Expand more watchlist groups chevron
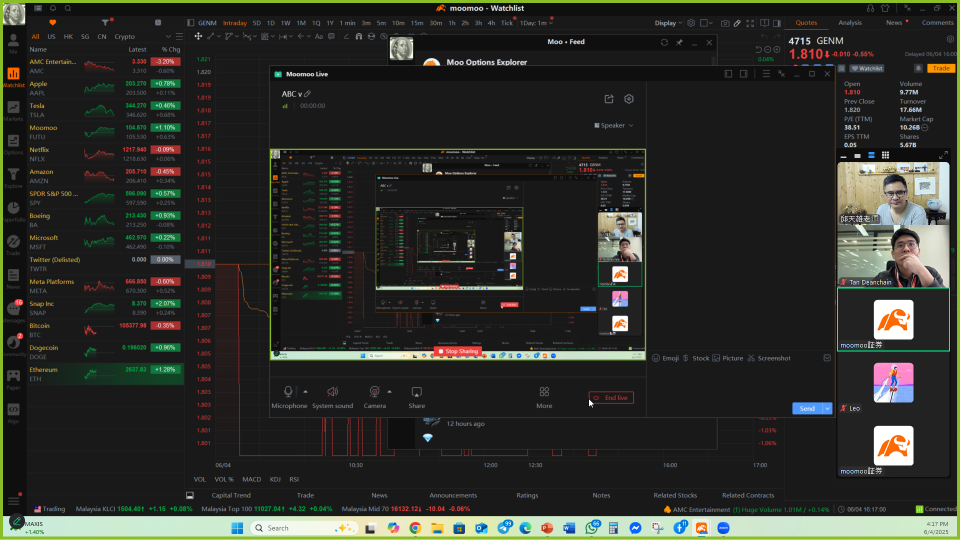This screenshot has height=540, width=960. (168, 37)
